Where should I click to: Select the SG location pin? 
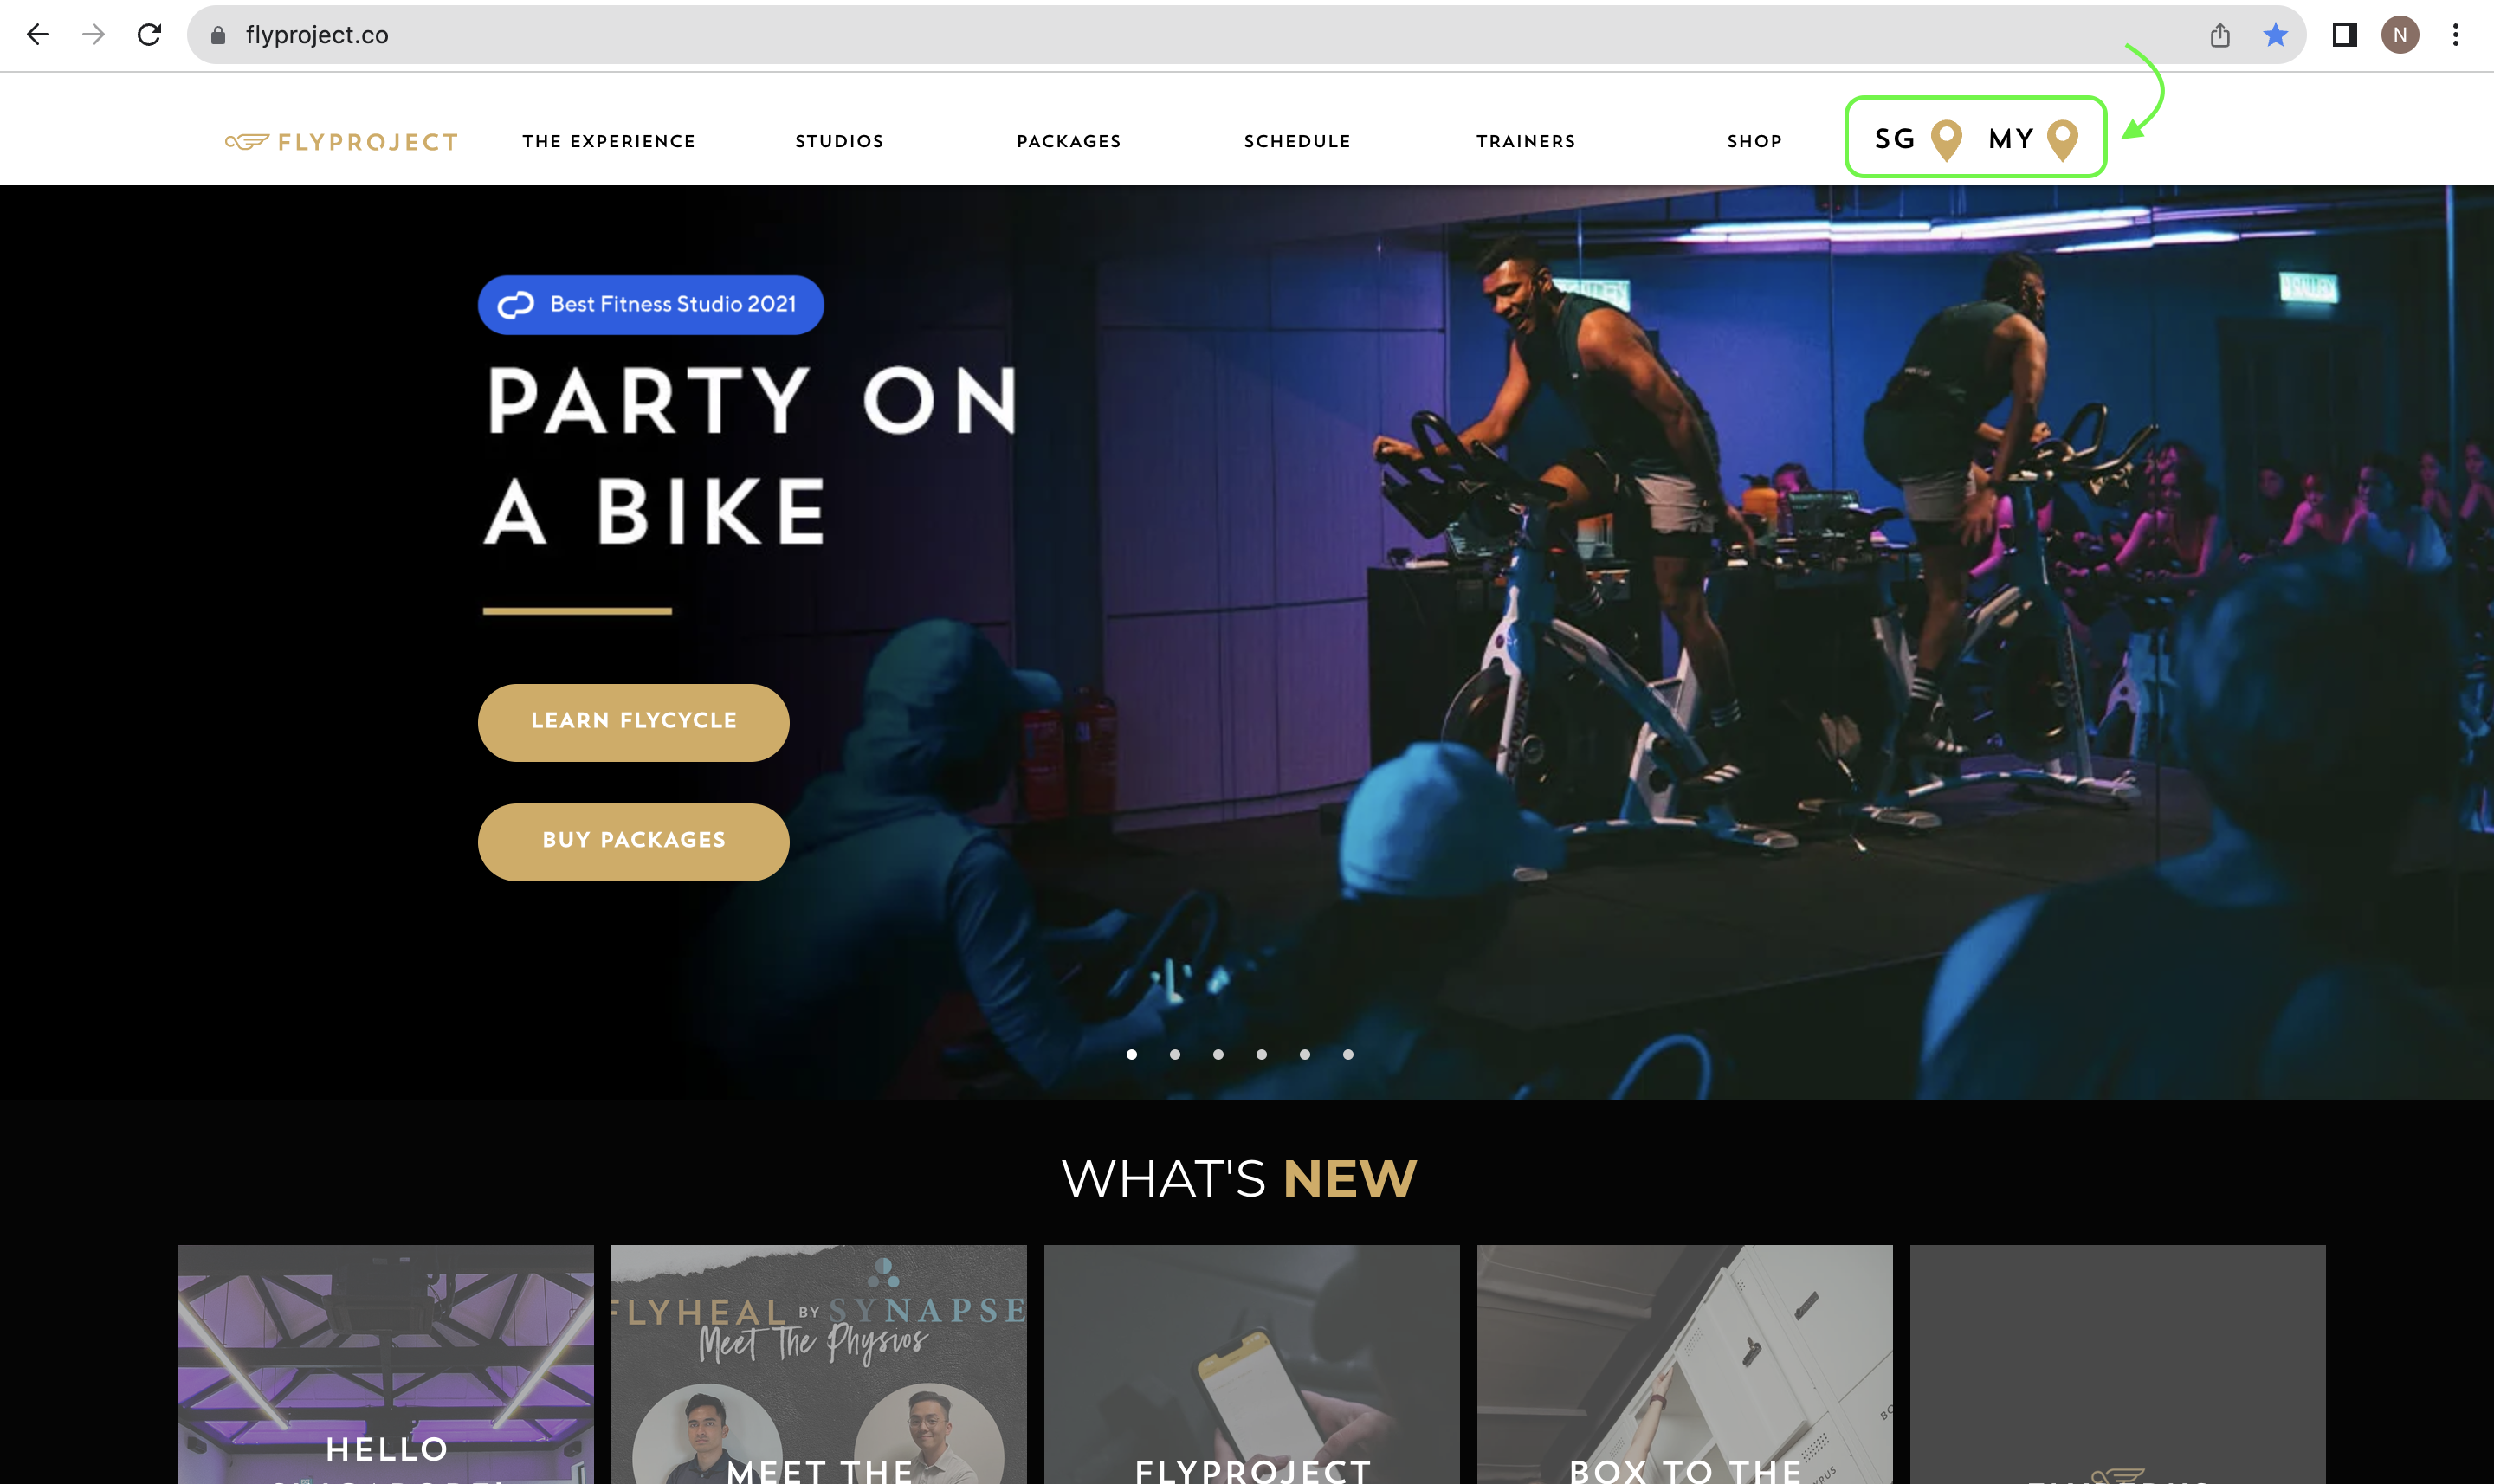1946,140
